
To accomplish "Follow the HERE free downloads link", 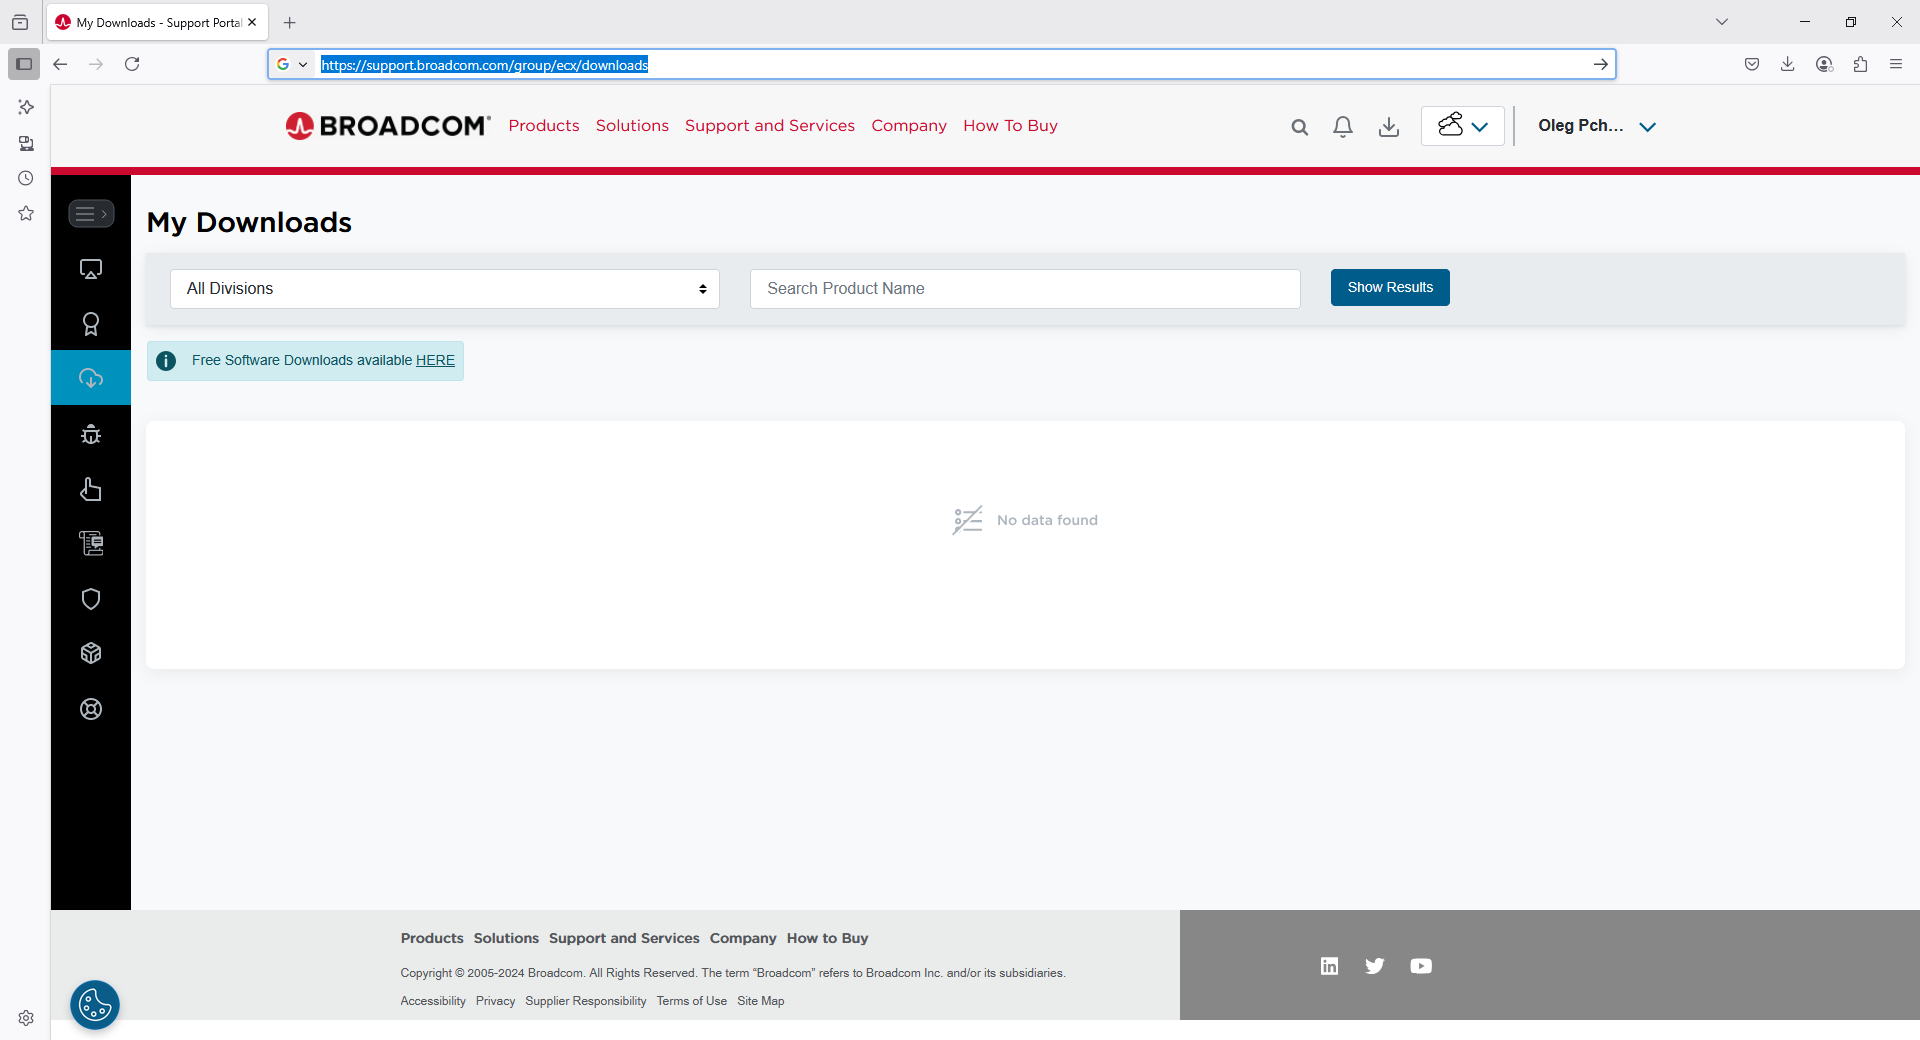I will tap(435, 360).
